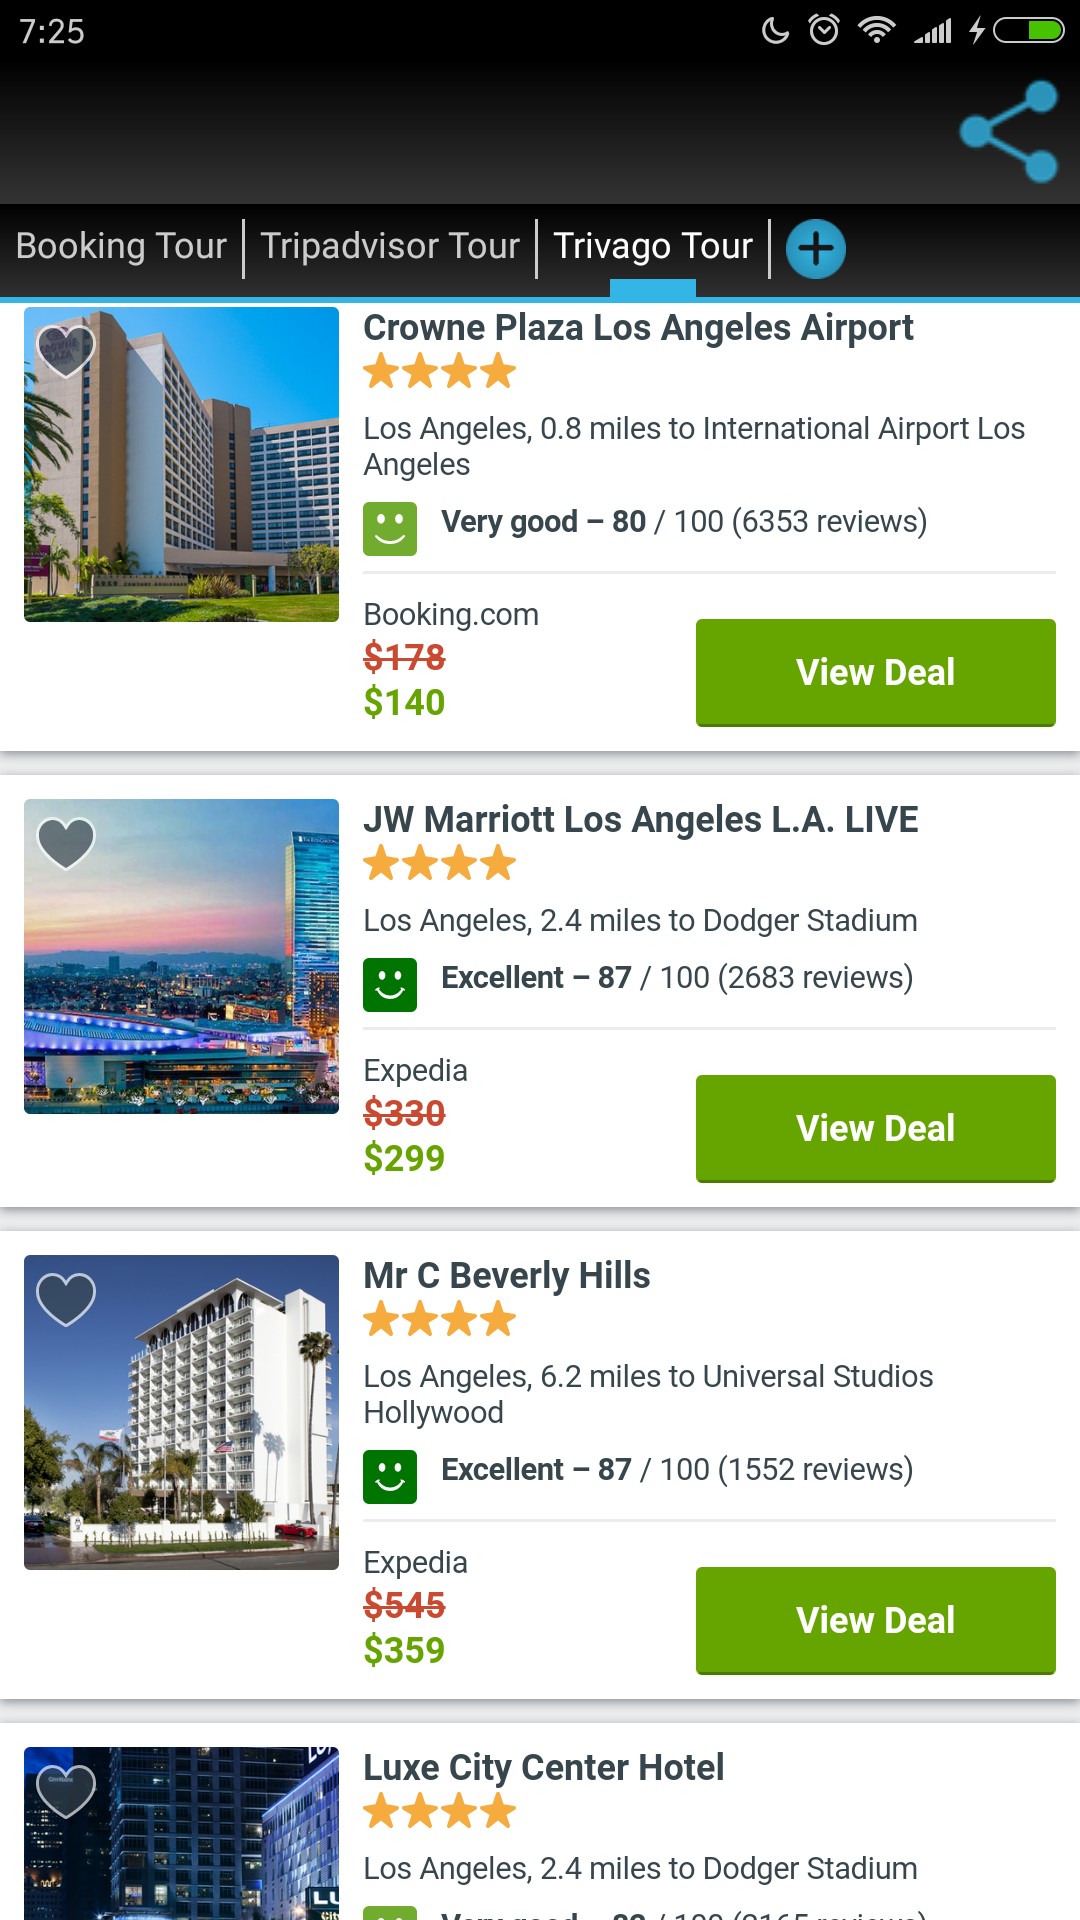
Task: Toggle heart on JW Marriott L.A. LIVE
Action: click(66, 843)
